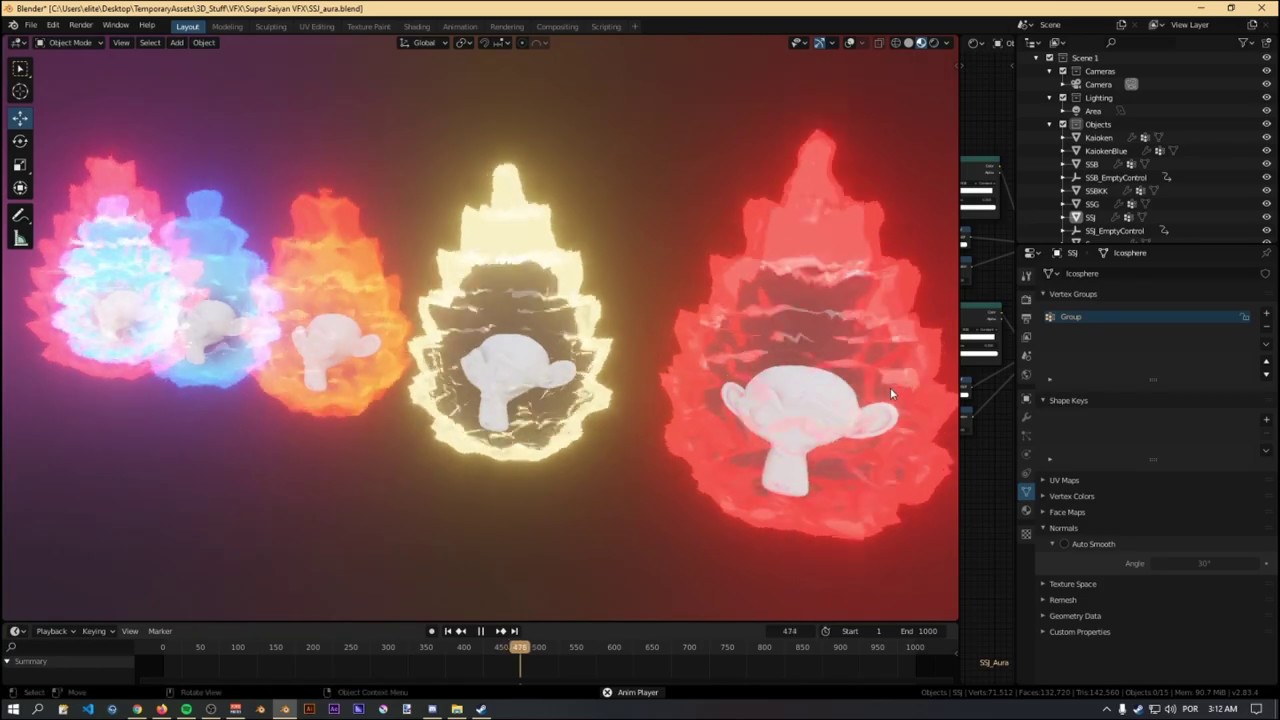Switch to the Compositing workspace tab
The height and width of the screenshot is (720, 1280).
(557, 27)
